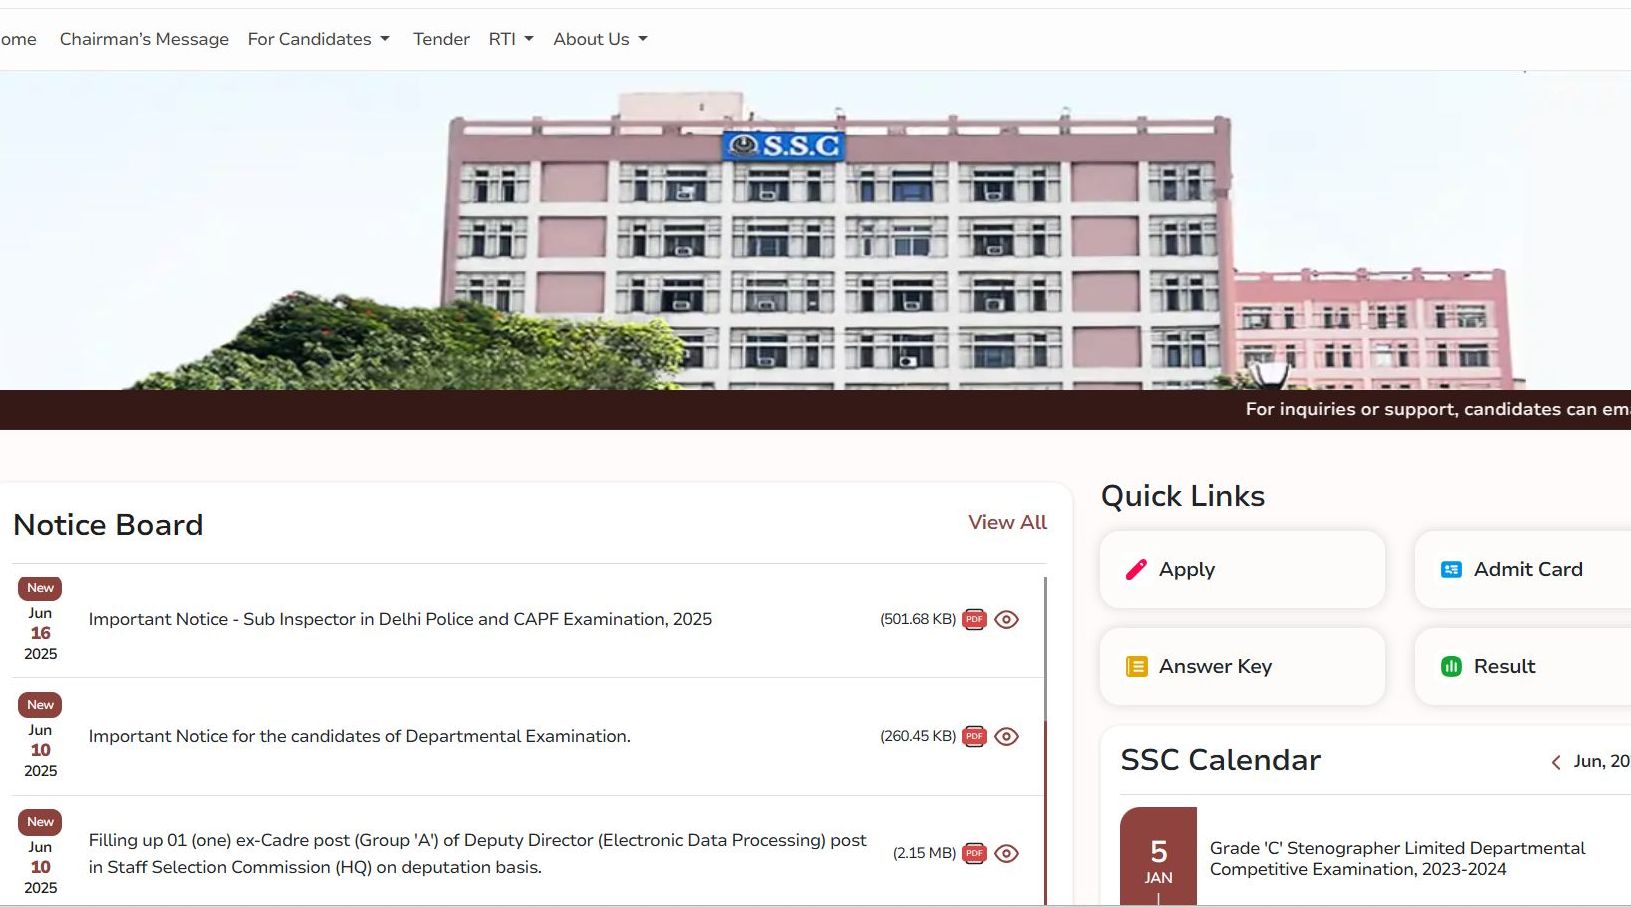Open the Apply quick link

click(1242, 569)
